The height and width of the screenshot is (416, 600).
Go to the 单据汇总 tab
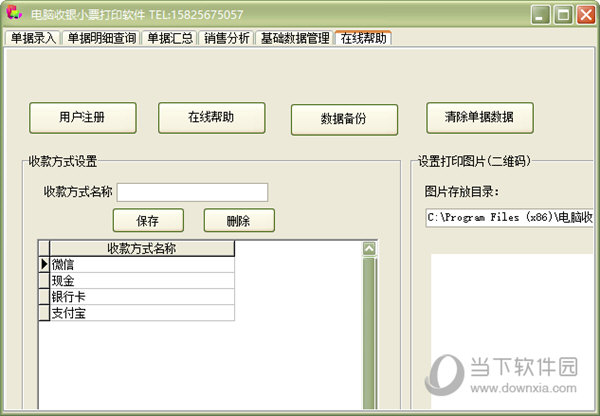click(x=170, y=38)
